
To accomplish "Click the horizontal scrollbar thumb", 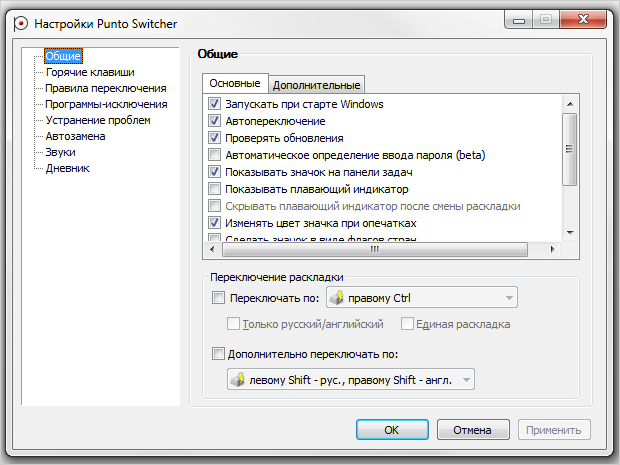I will pyautogui.click(x=375, y=250).
